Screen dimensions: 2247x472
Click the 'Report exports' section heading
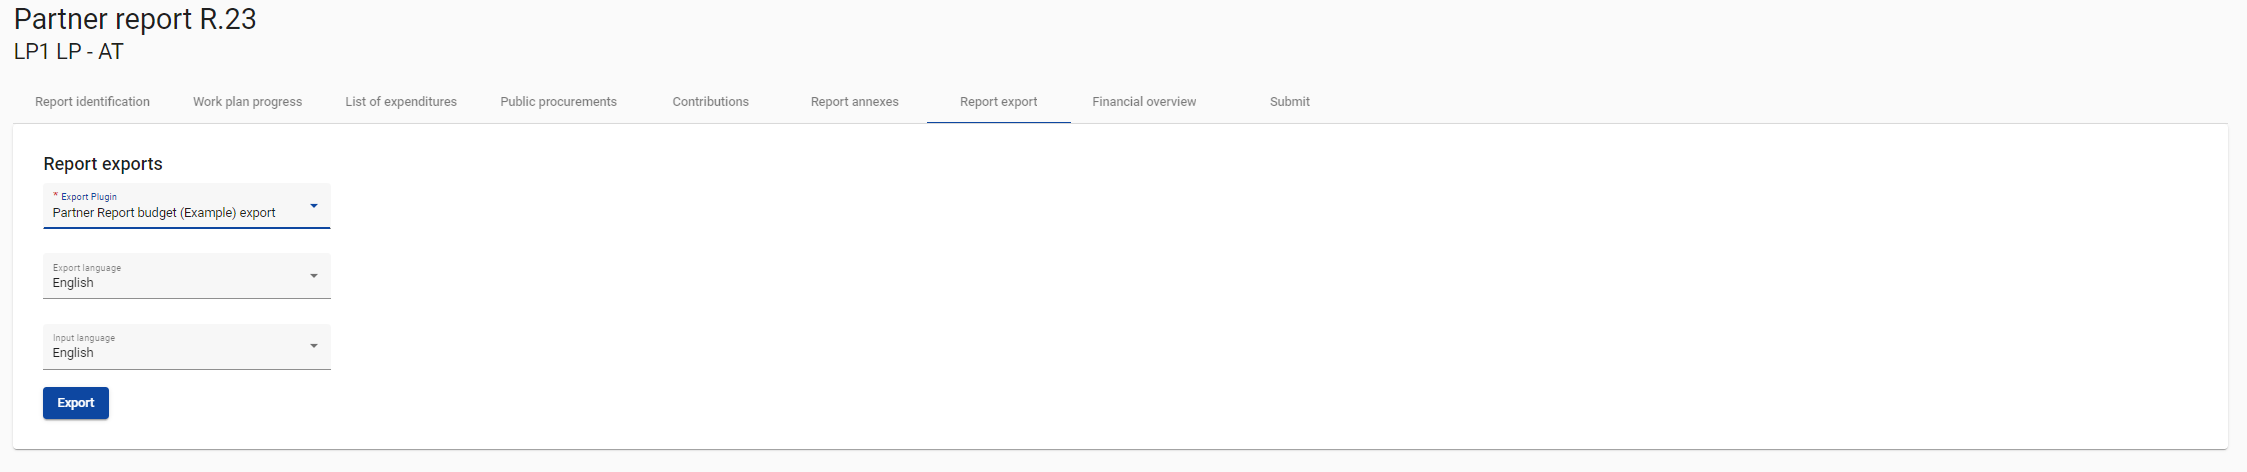[x=103, y=164]
